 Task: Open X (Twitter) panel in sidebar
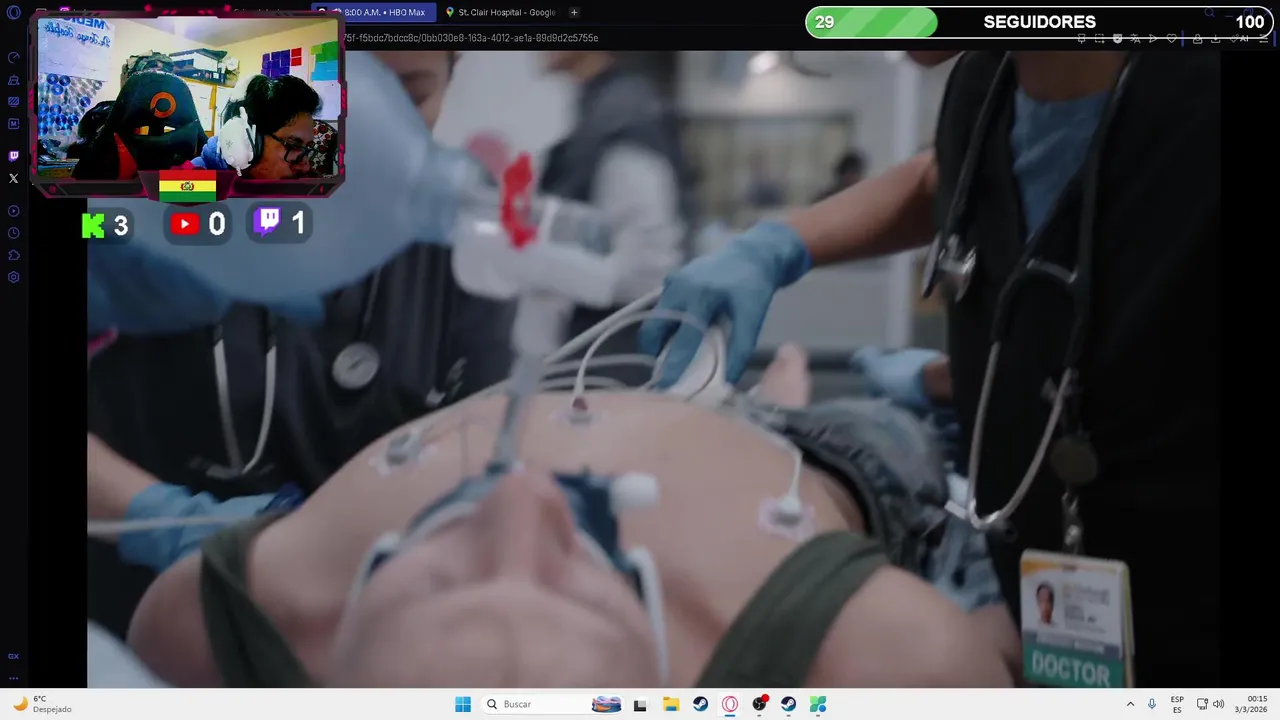point(13,179)
